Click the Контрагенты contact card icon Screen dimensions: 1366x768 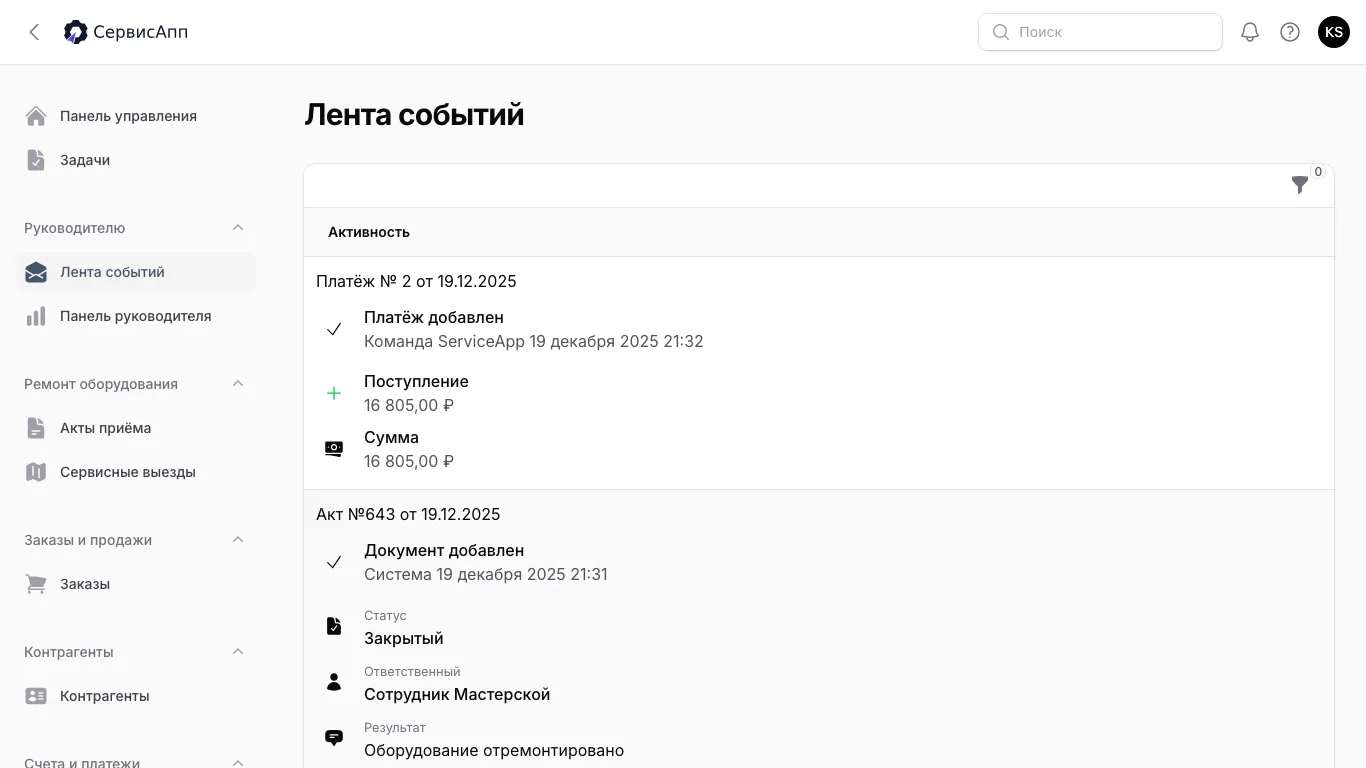pyautogui.click(x=36, y=696)
